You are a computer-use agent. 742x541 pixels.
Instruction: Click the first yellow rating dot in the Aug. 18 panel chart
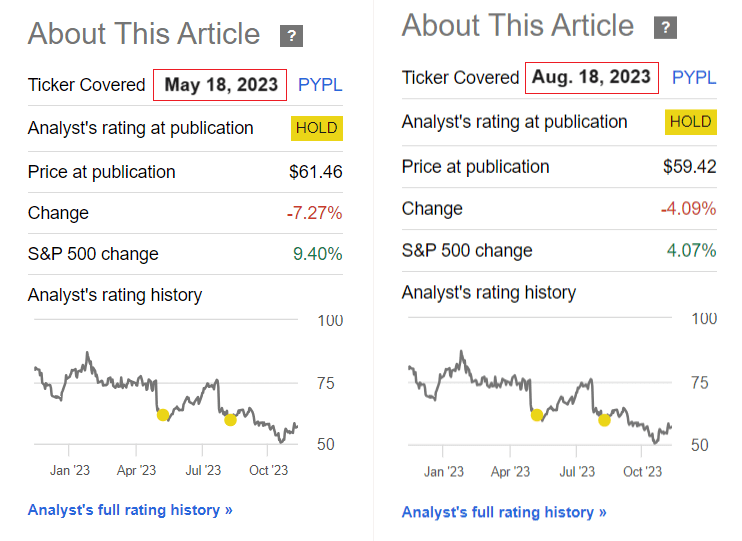click(x=537, y=415)
